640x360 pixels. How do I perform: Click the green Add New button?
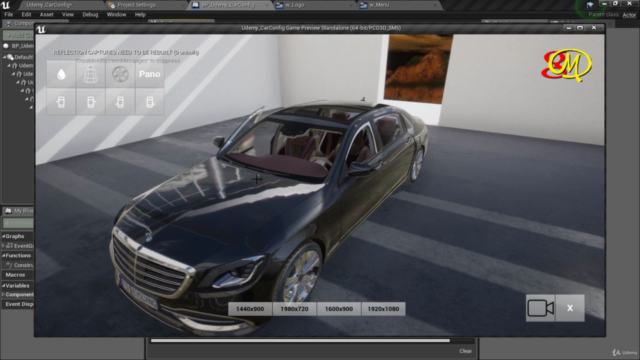(19, 223)
